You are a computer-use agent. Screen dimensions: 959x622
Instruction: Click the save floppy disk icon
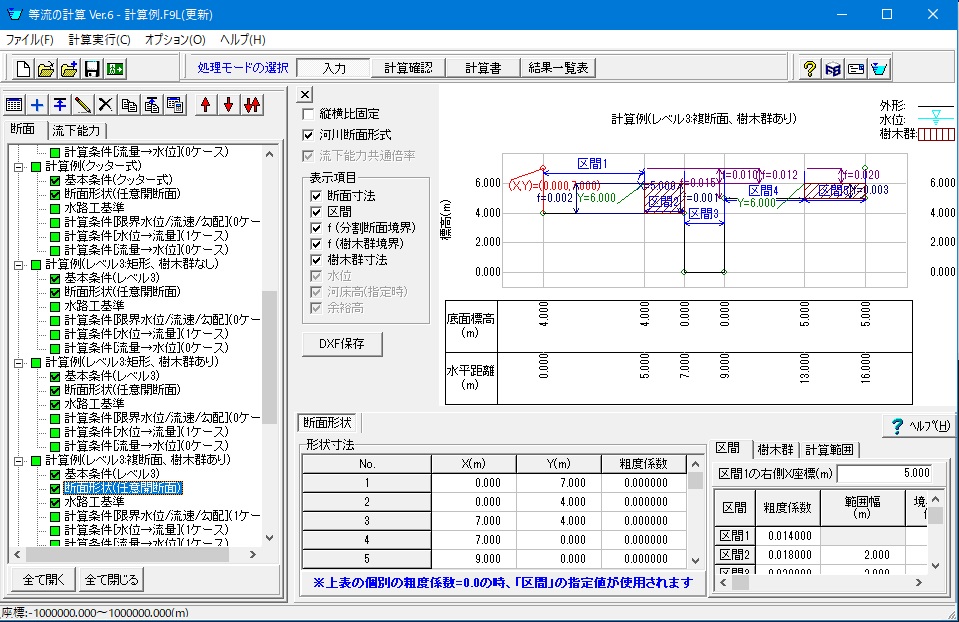tap(92, 69)
